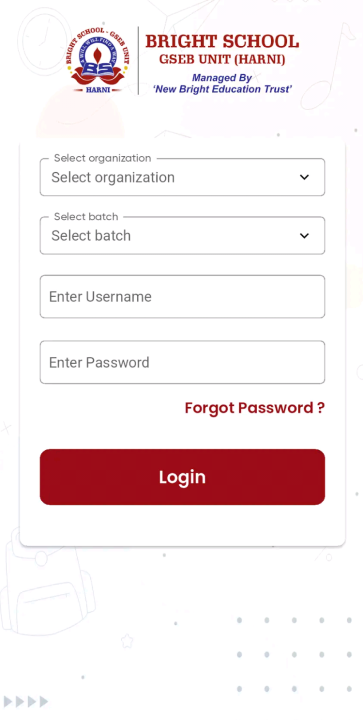Viewport: 363px width, 720px height.
Task: Tap the gray dotted grid pattern
Action: click(294, 654)
